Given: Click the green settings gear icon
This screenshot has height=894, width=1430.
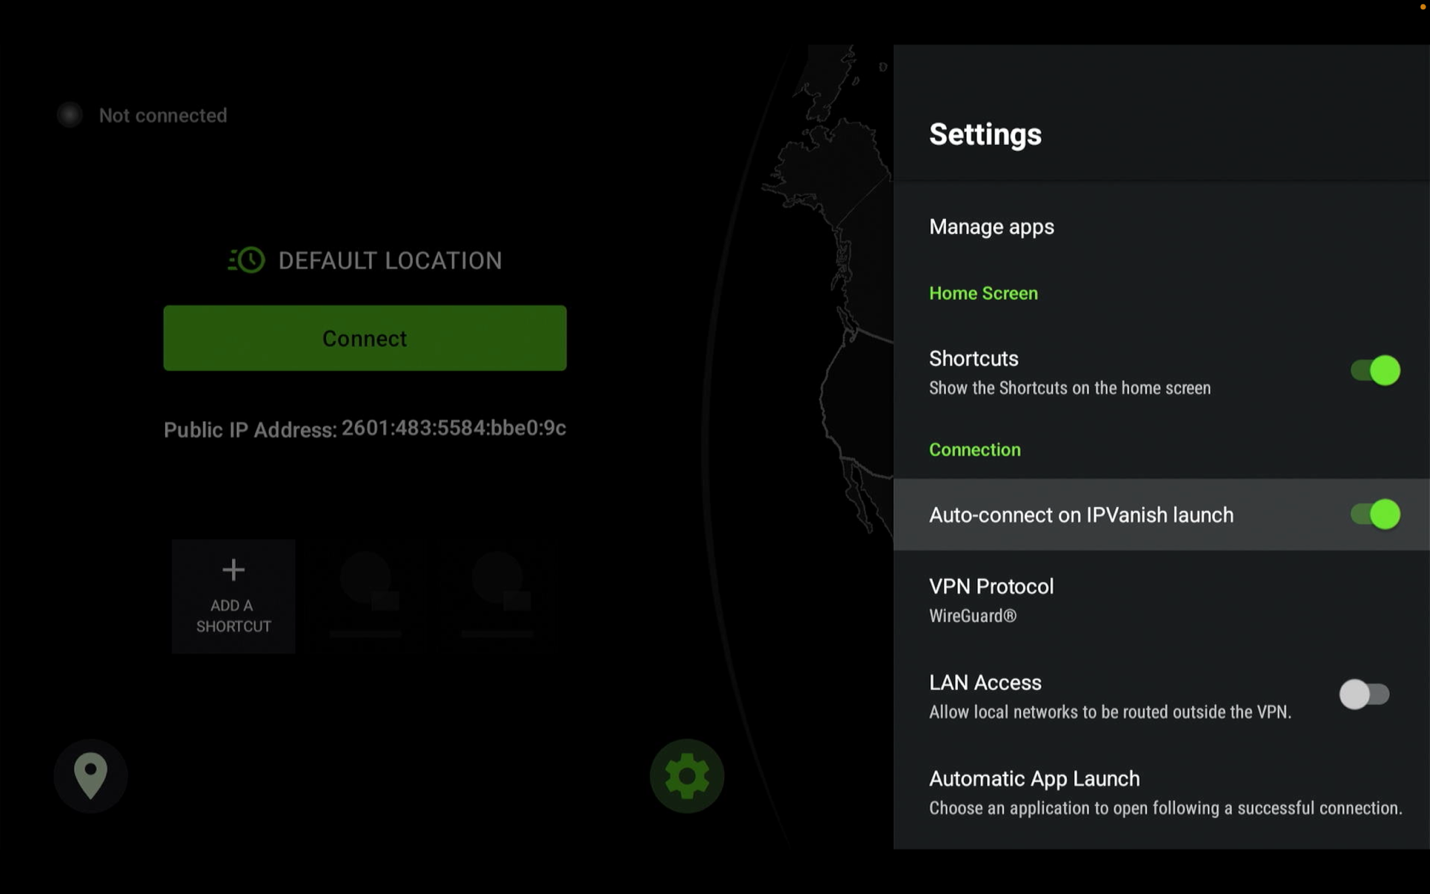Looking at the screenshot, I should tap(687, 776).
